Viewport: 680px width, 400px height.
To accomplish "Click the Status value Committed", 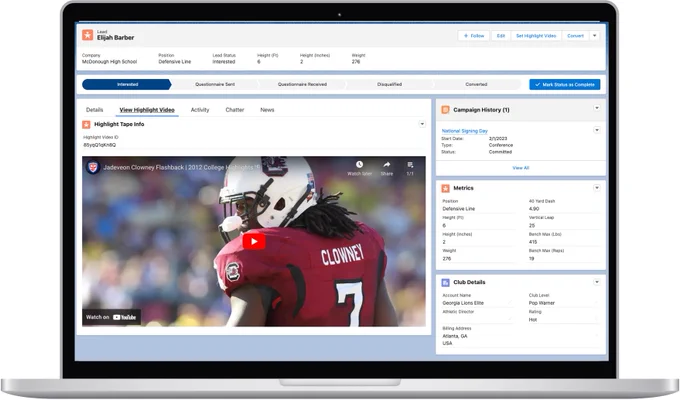I will coord(500,152).
